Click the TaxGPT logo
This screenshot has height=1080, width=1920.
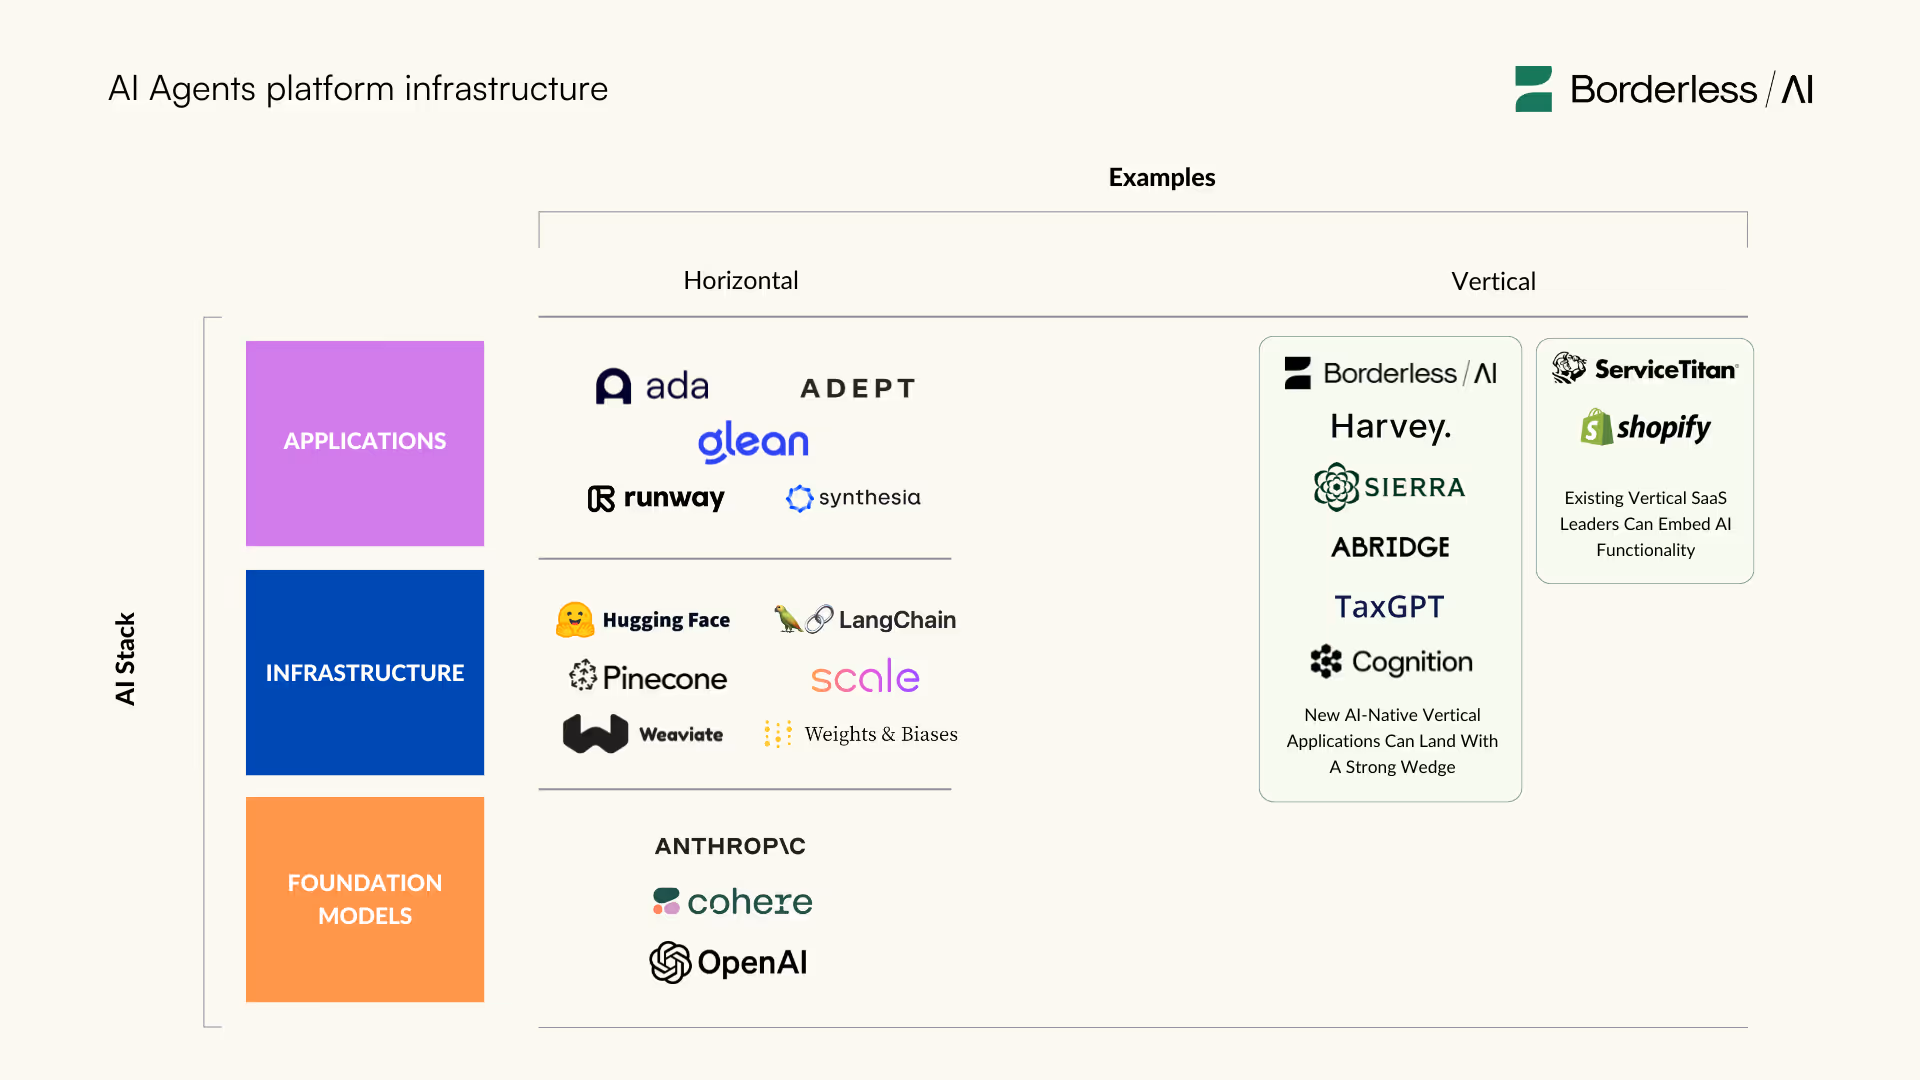tap(1390, 606)
